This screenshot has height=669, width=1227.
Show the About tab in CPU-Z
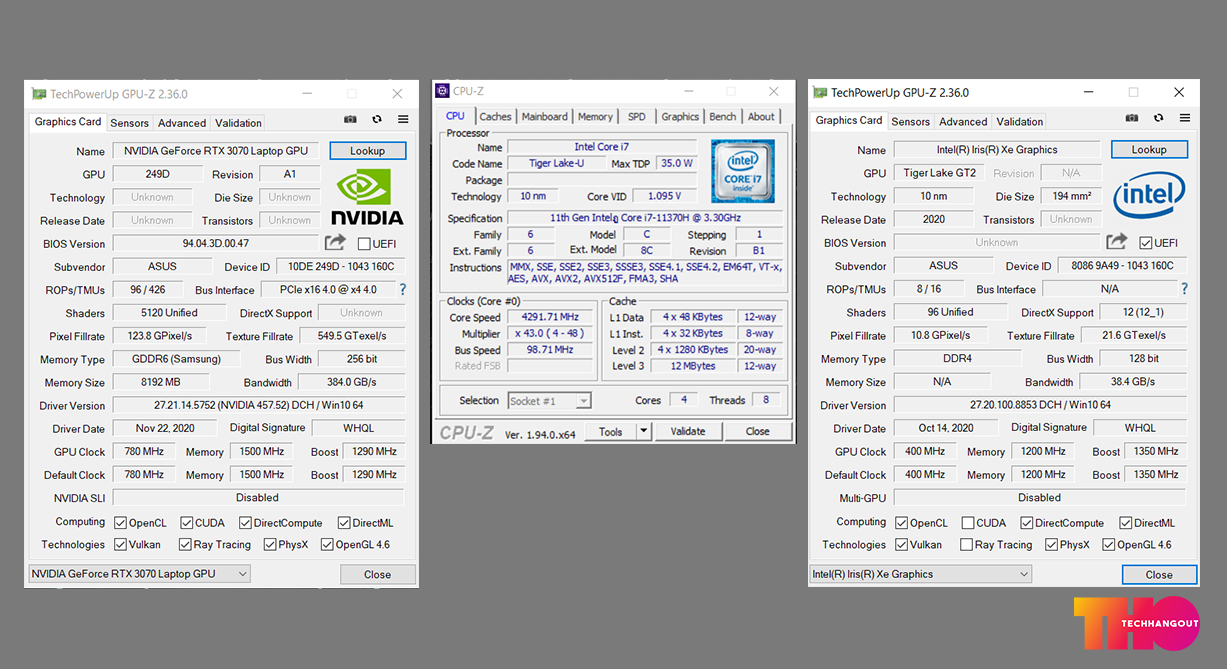(x=761, y=117)
